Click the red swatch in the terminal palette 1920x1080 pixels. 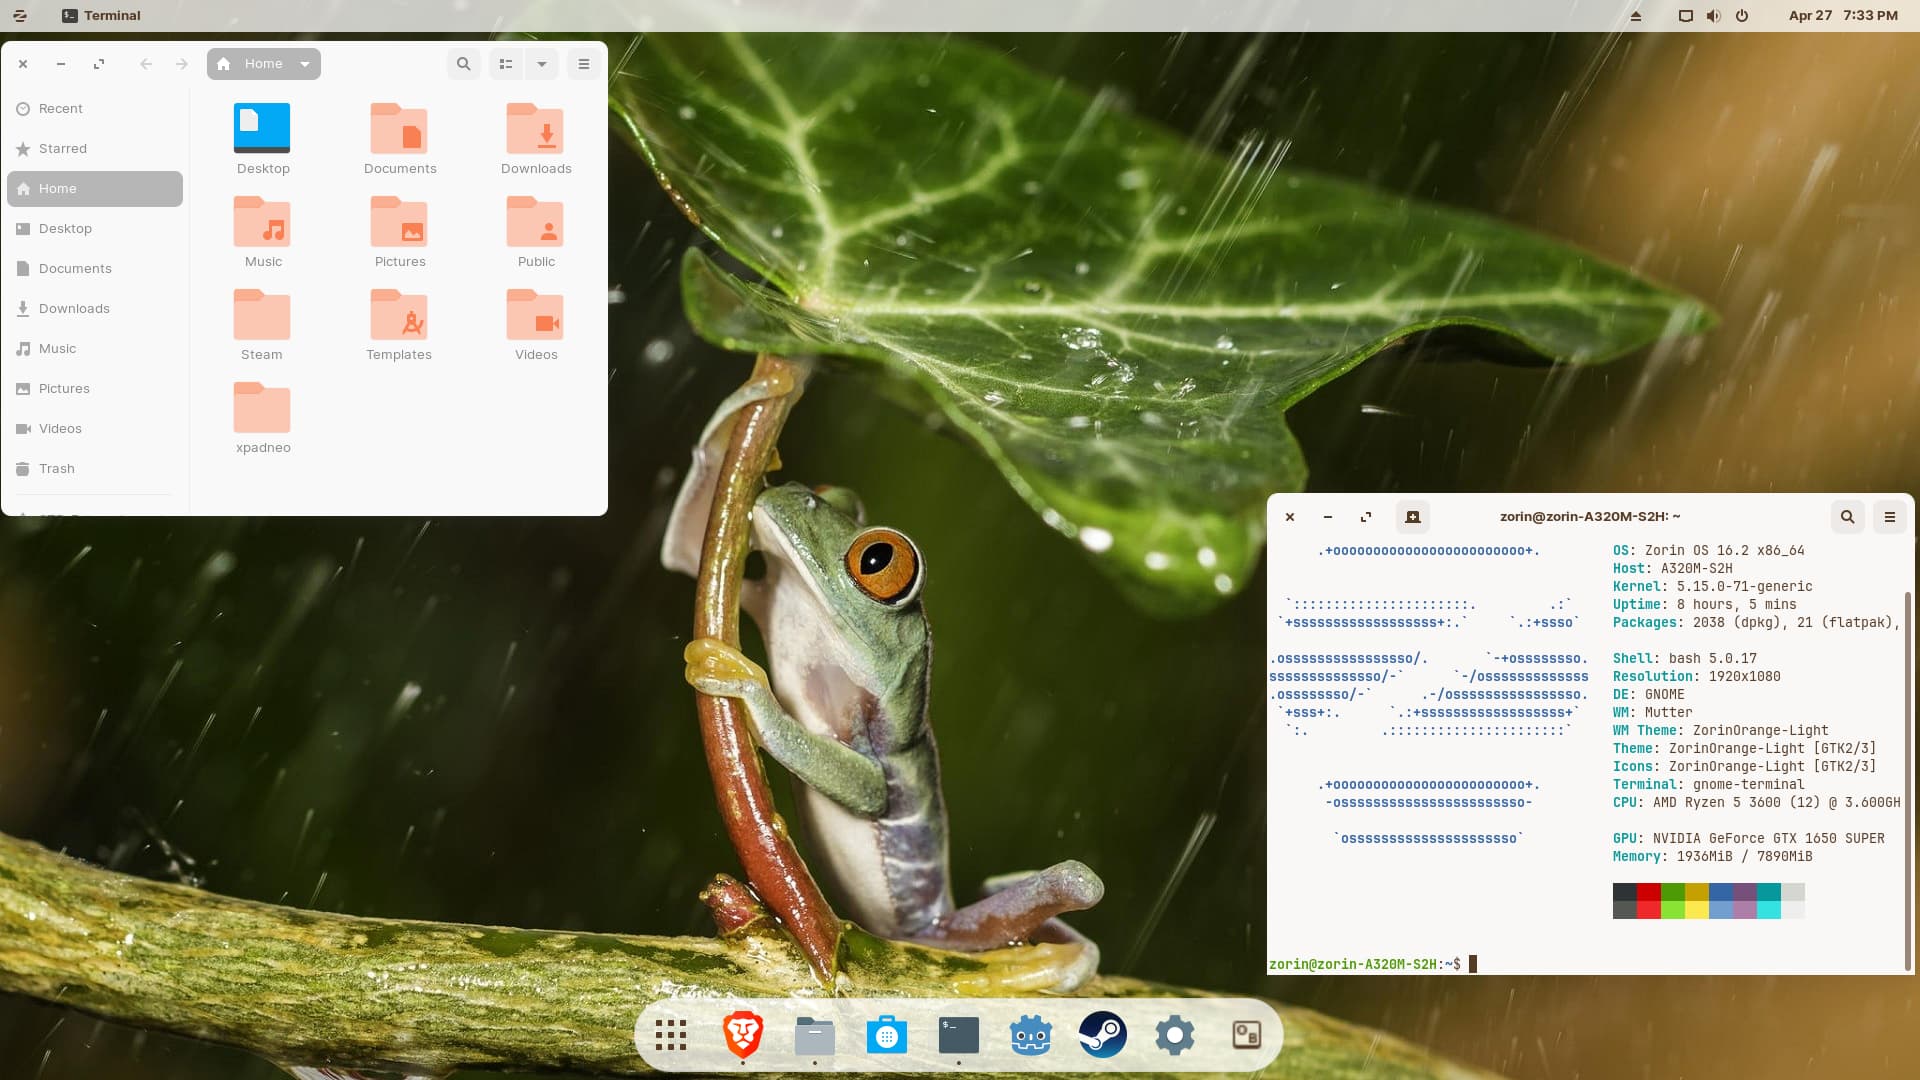click(1648, 892)
